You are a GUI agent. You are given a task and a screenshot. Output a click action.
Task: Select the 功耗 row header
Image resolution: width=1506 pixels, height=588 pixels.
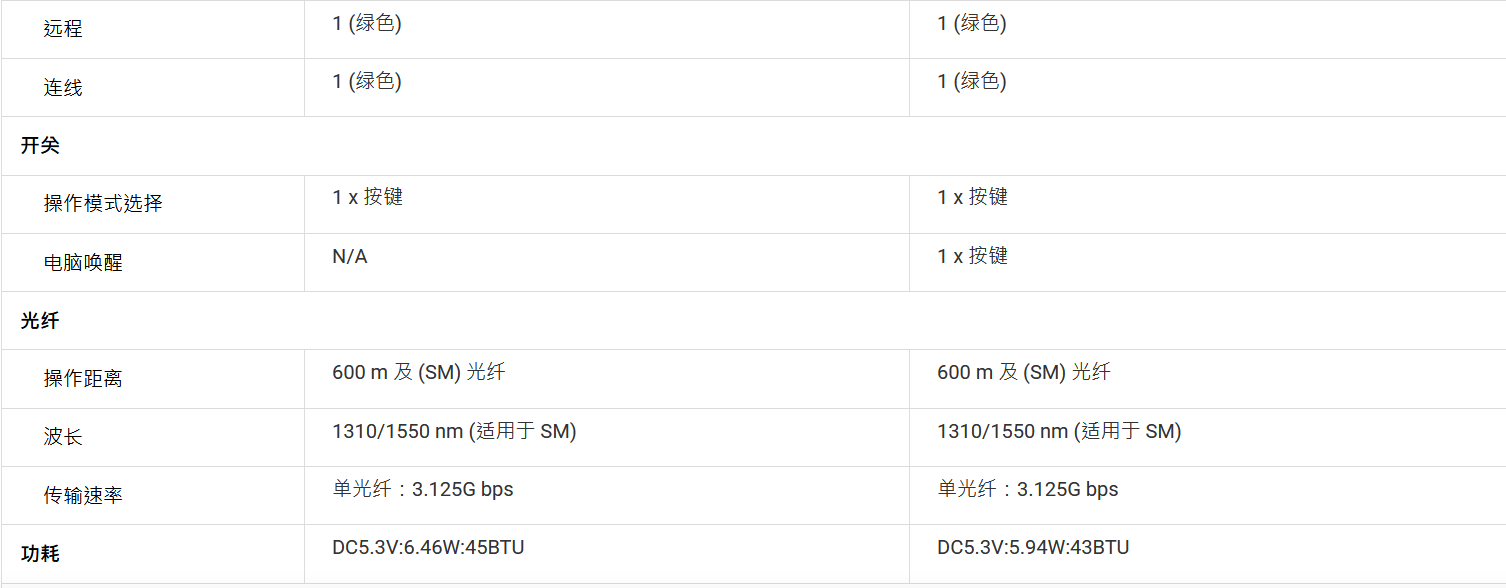(x=40, y=553)
